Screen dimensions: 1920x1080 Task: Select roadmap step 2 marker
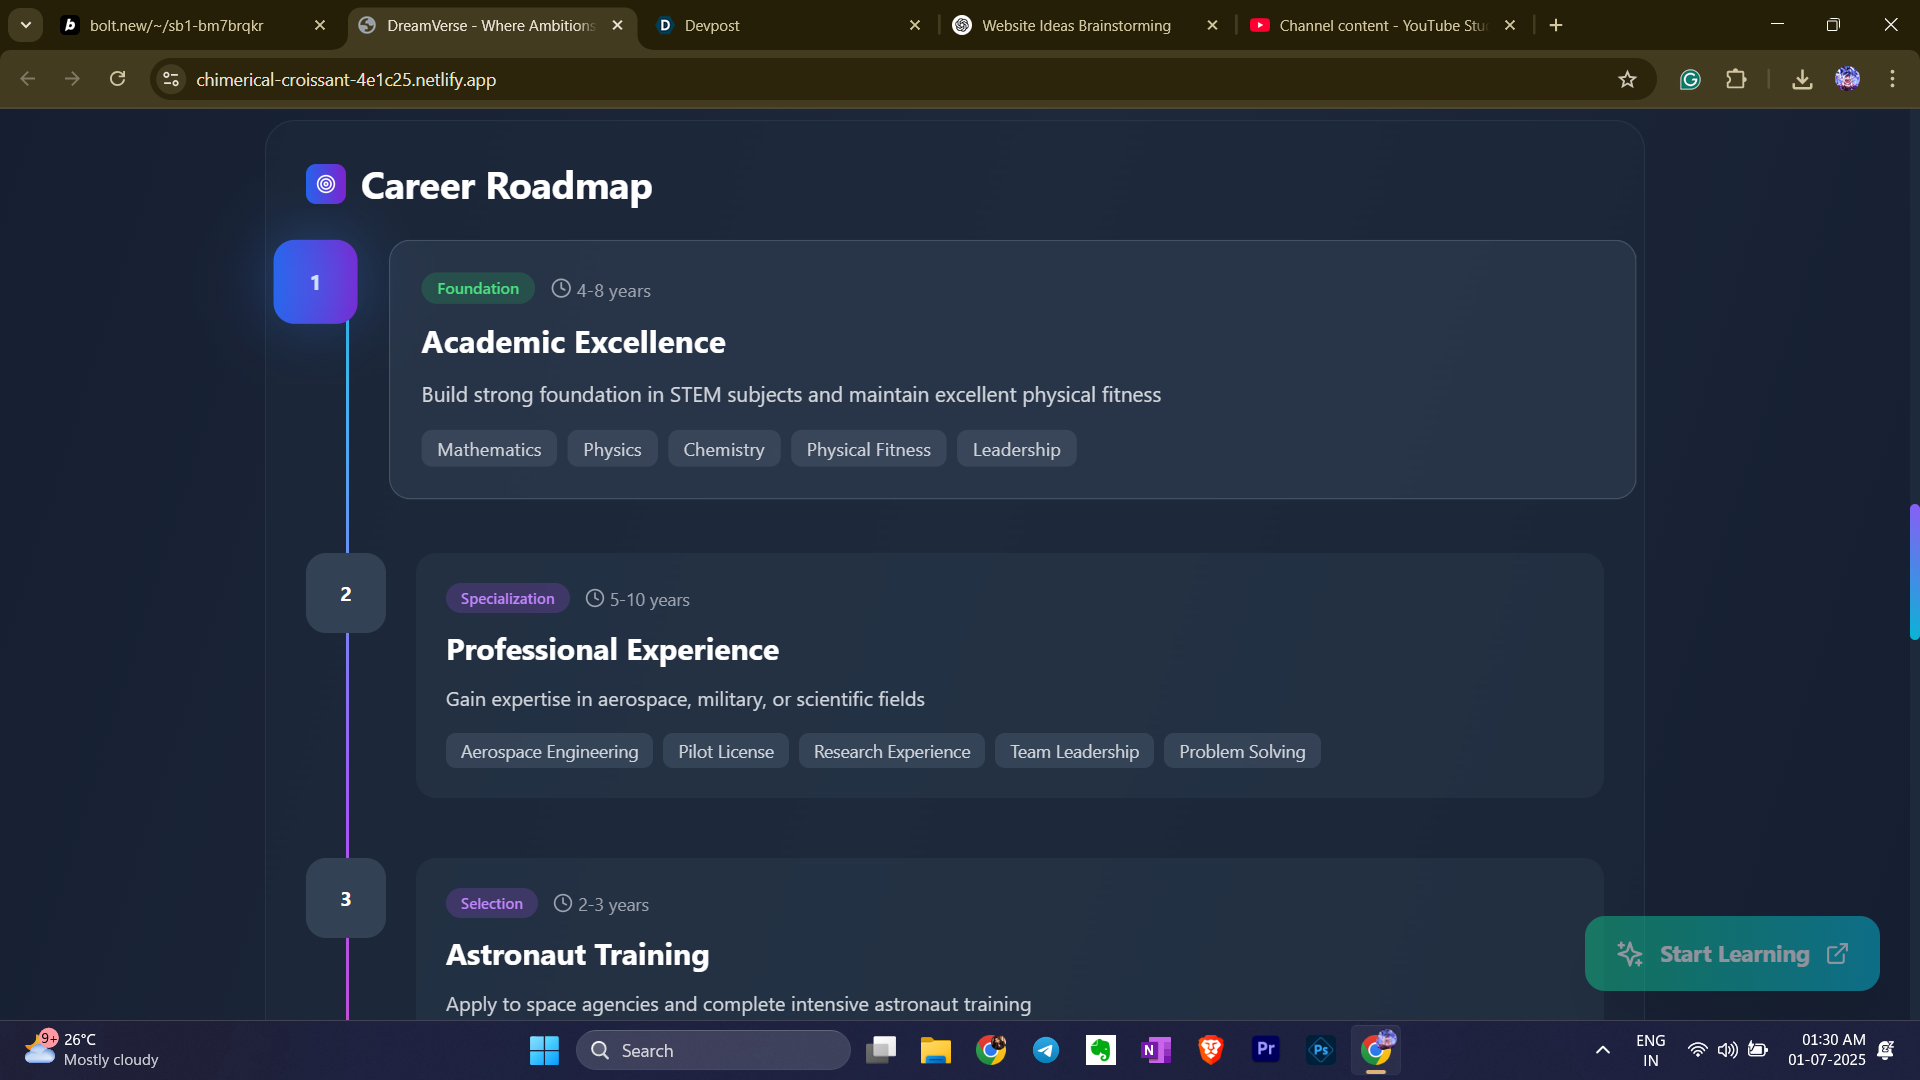click(x=346, y=594)
